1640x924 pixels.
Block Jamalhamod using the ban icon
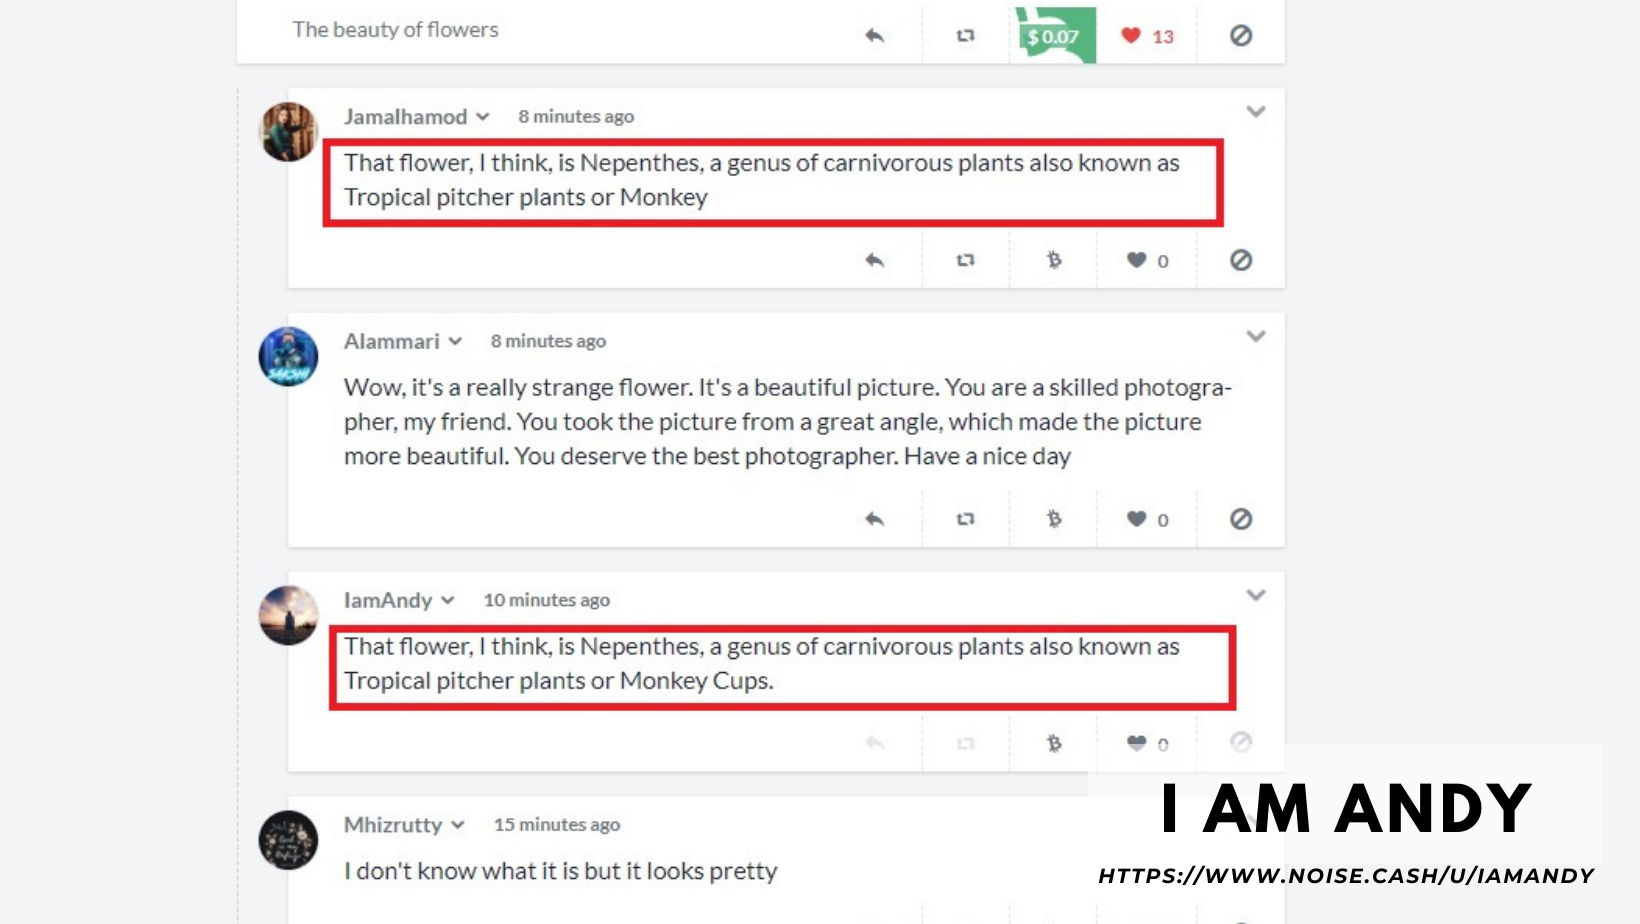1241,260
